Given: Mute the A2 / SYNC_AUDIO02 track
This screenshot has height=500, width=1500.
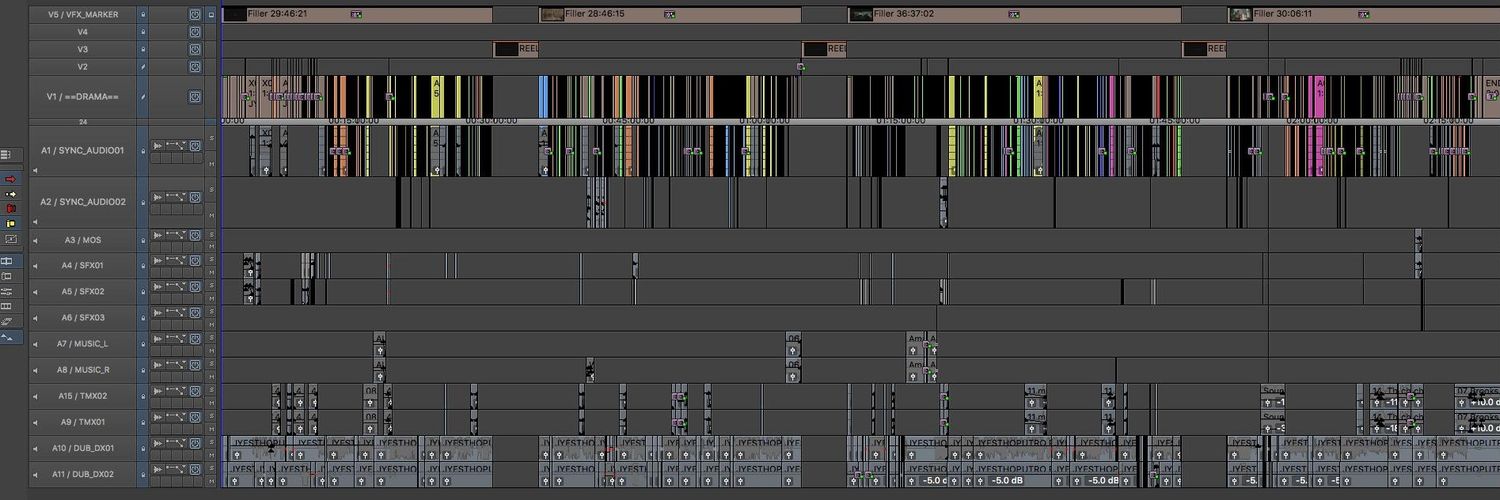Looking at the screenshot, I should click(211, 215).
